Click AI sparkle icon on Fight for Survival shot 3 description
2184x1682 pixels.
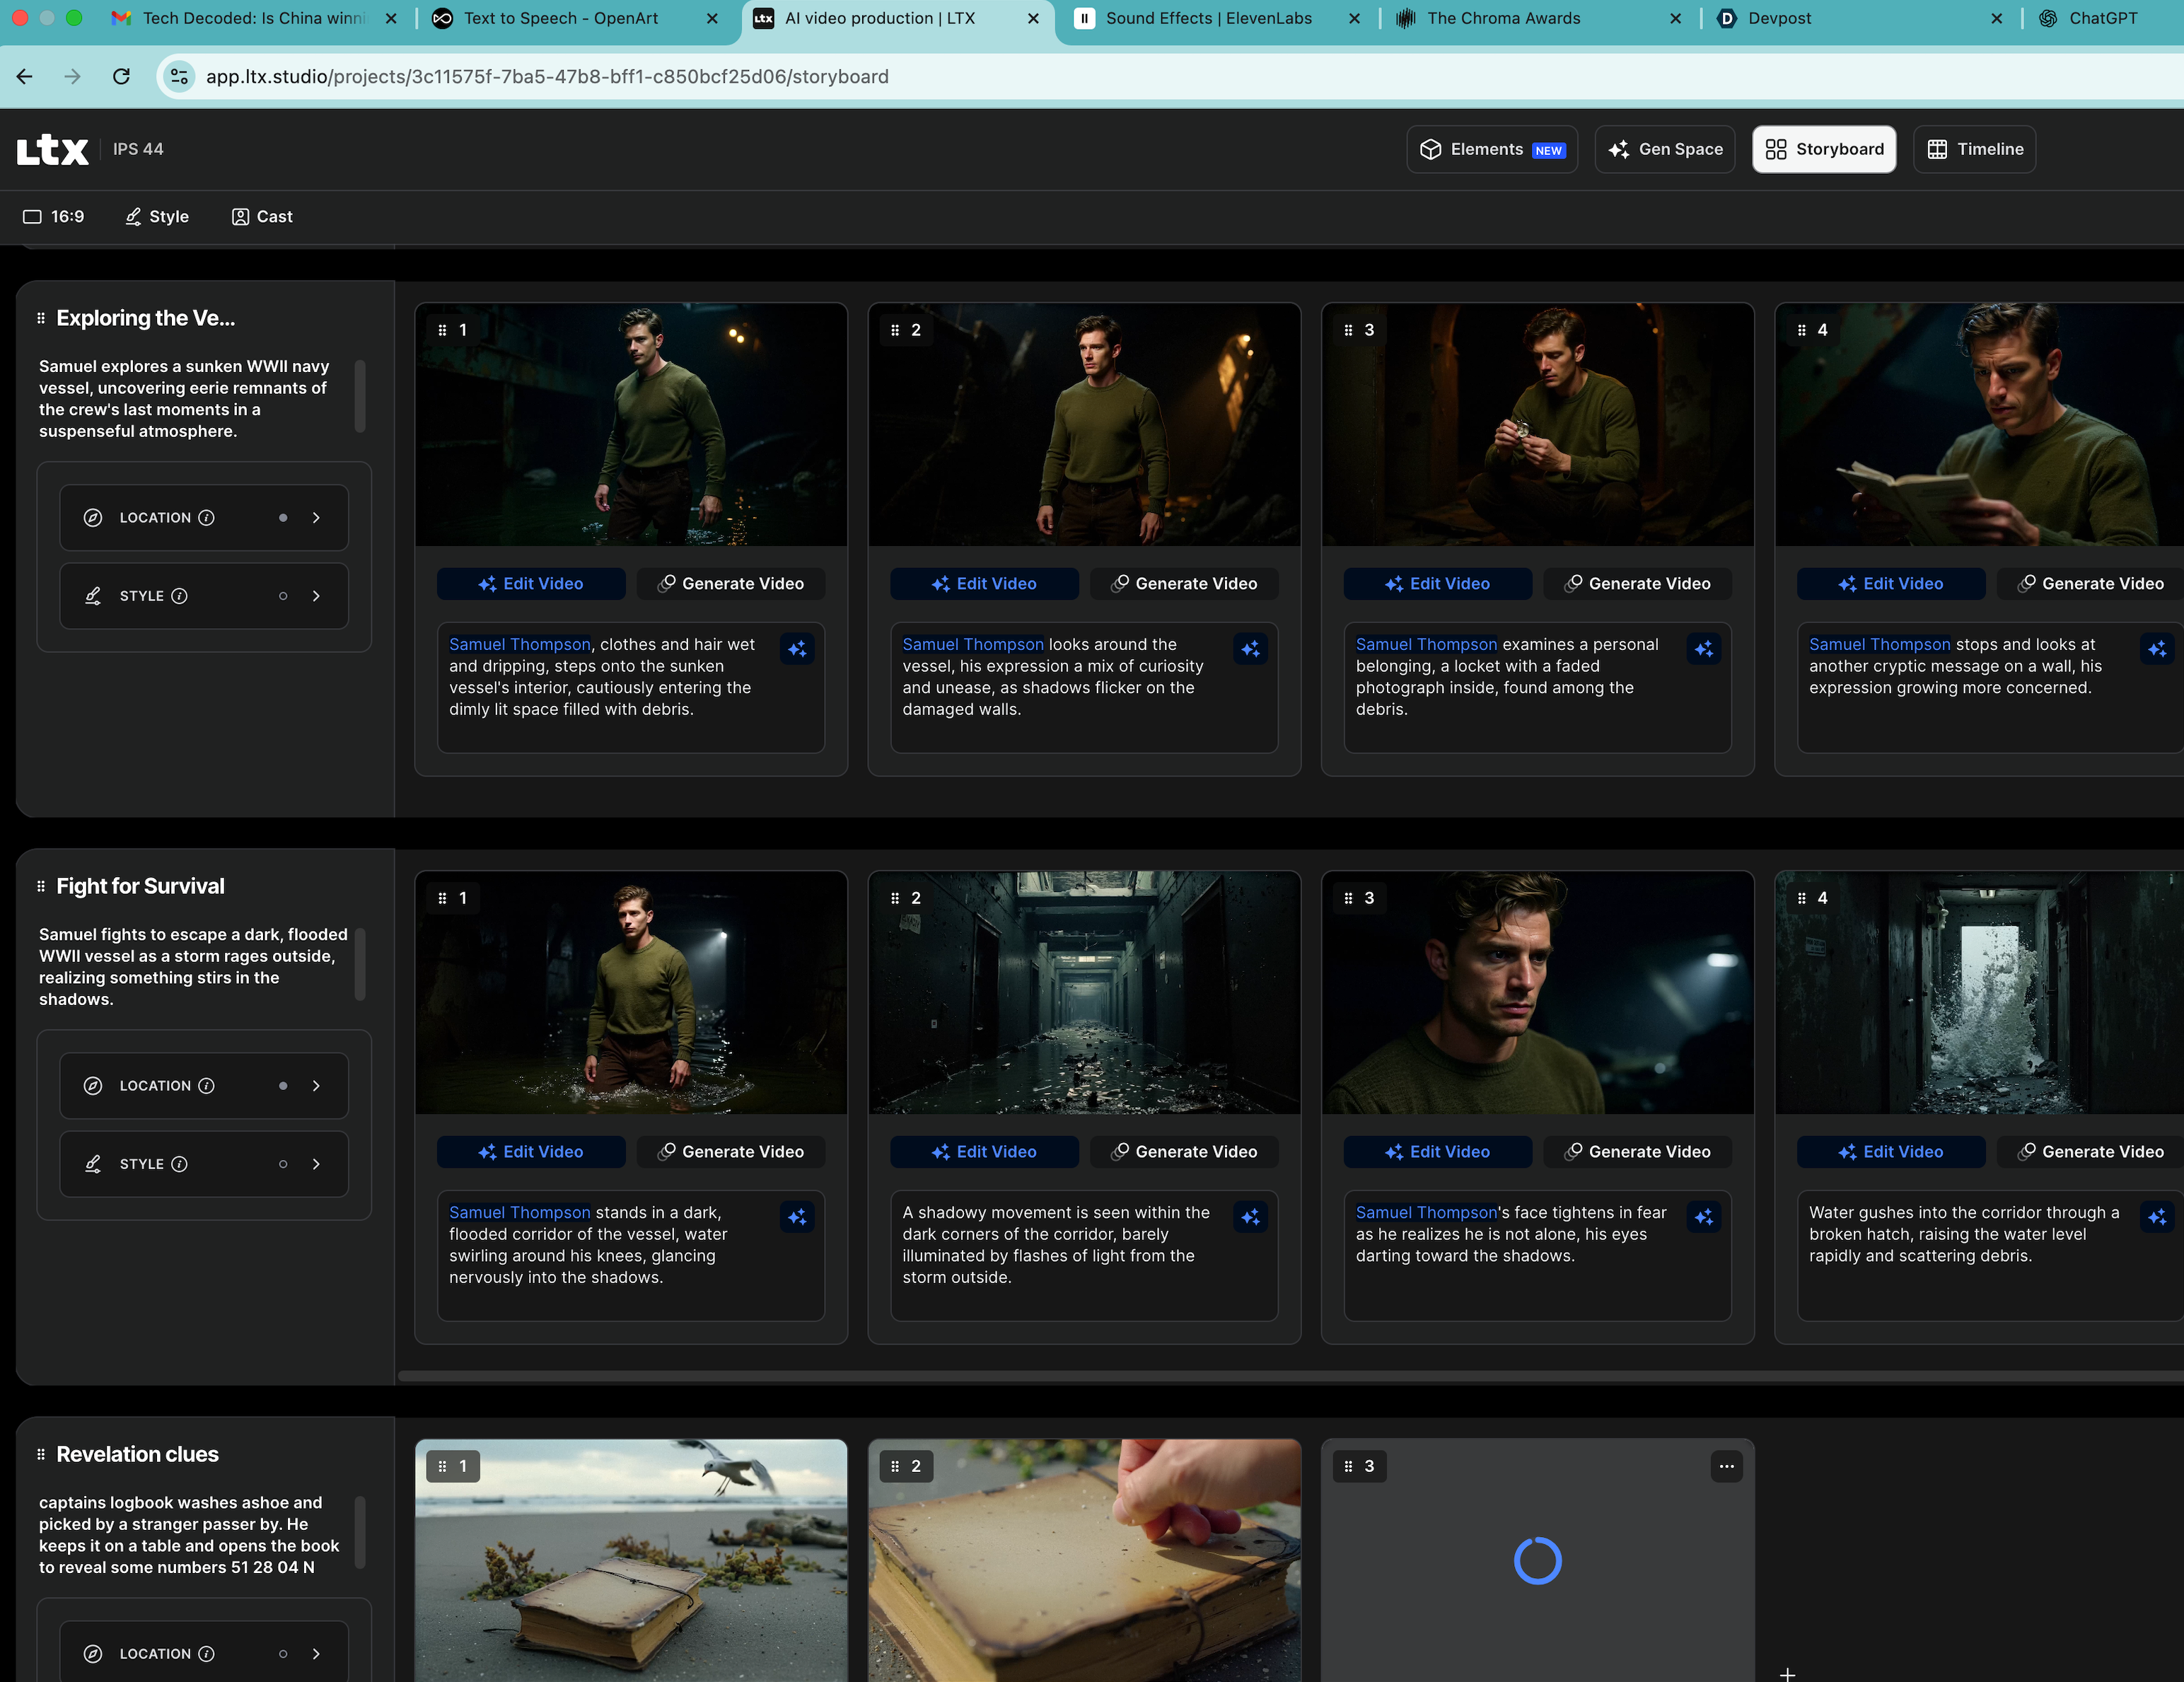tap(1704, 1217)
